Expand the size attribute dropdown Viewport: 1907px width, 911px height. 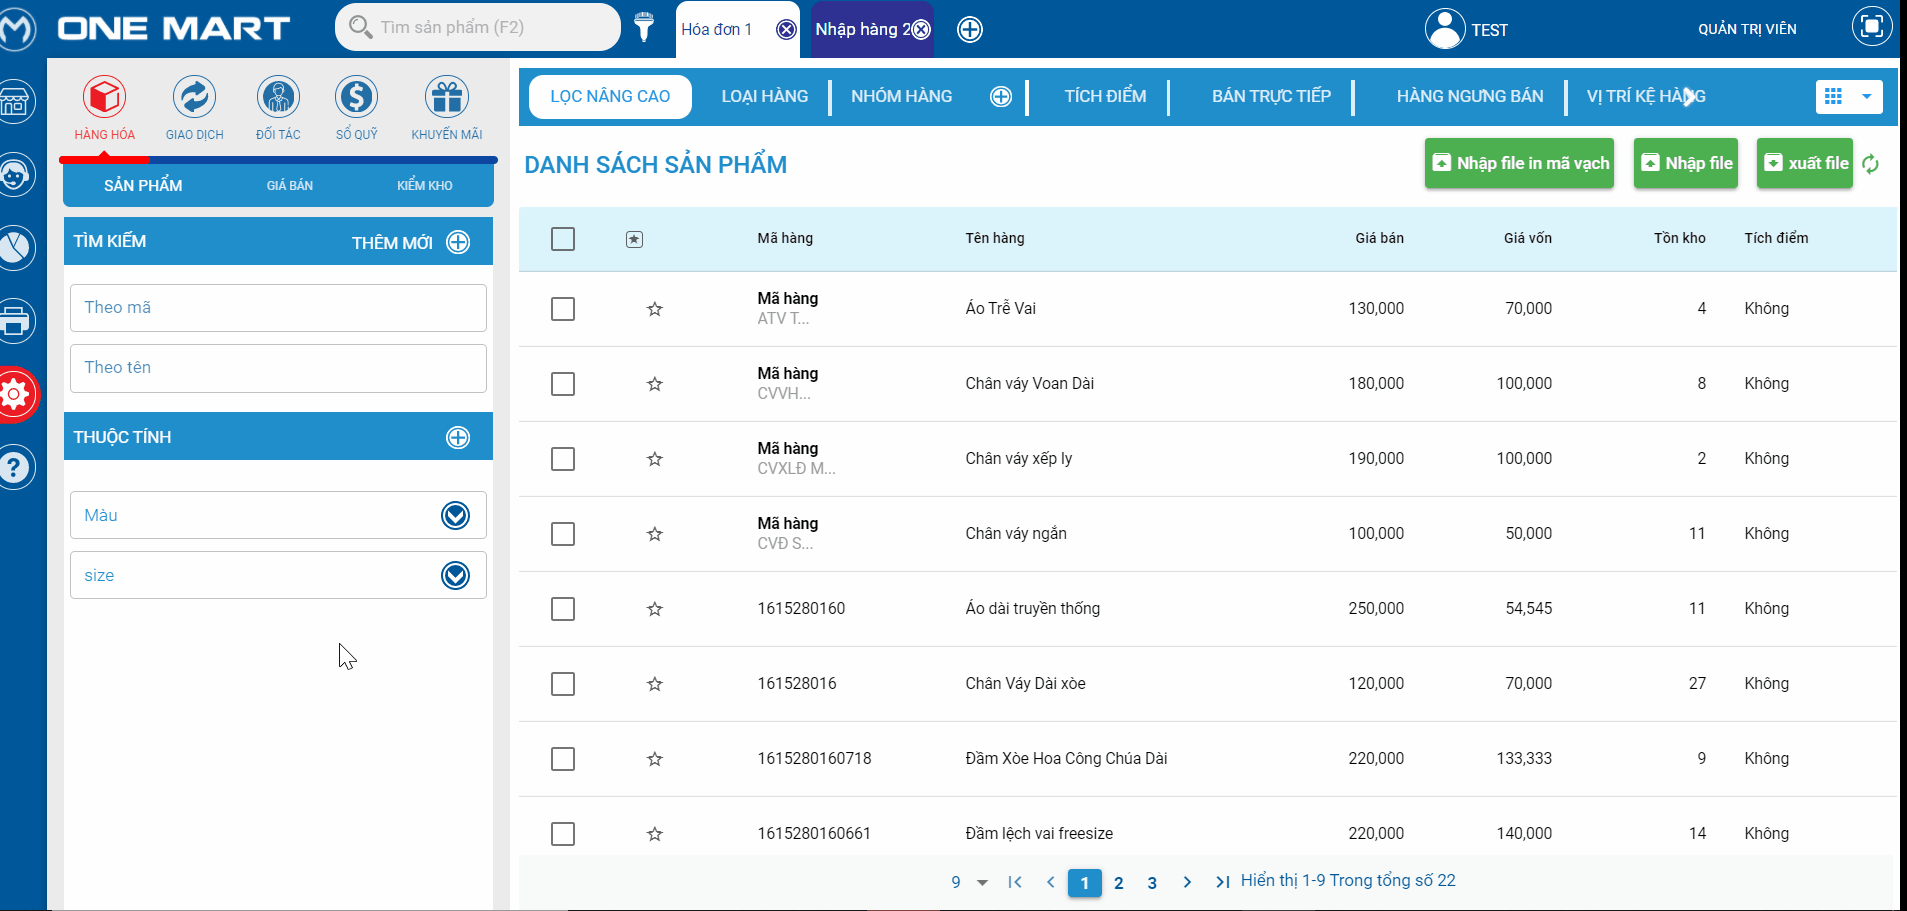coord(455,575)
